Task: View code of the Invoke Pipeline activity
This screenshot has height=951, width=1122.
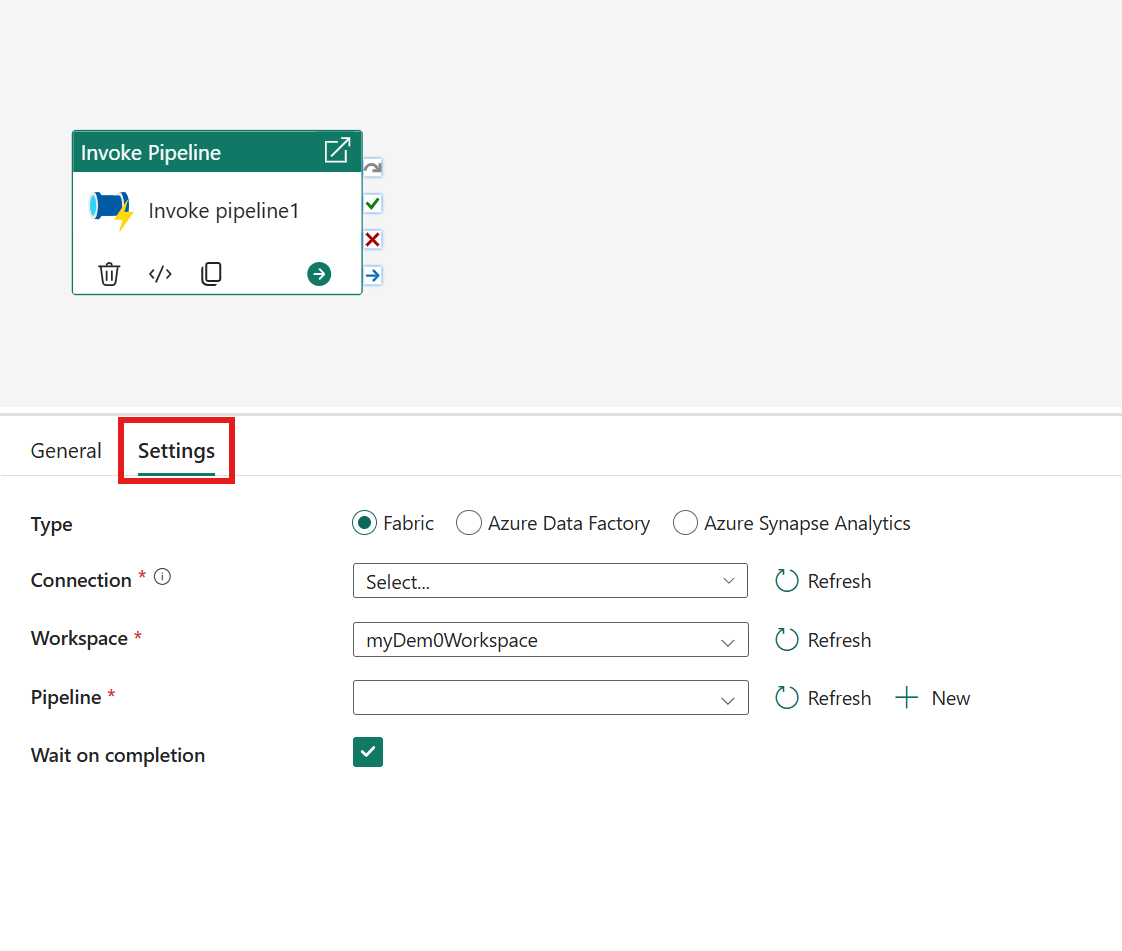Action: click(160, 274)
